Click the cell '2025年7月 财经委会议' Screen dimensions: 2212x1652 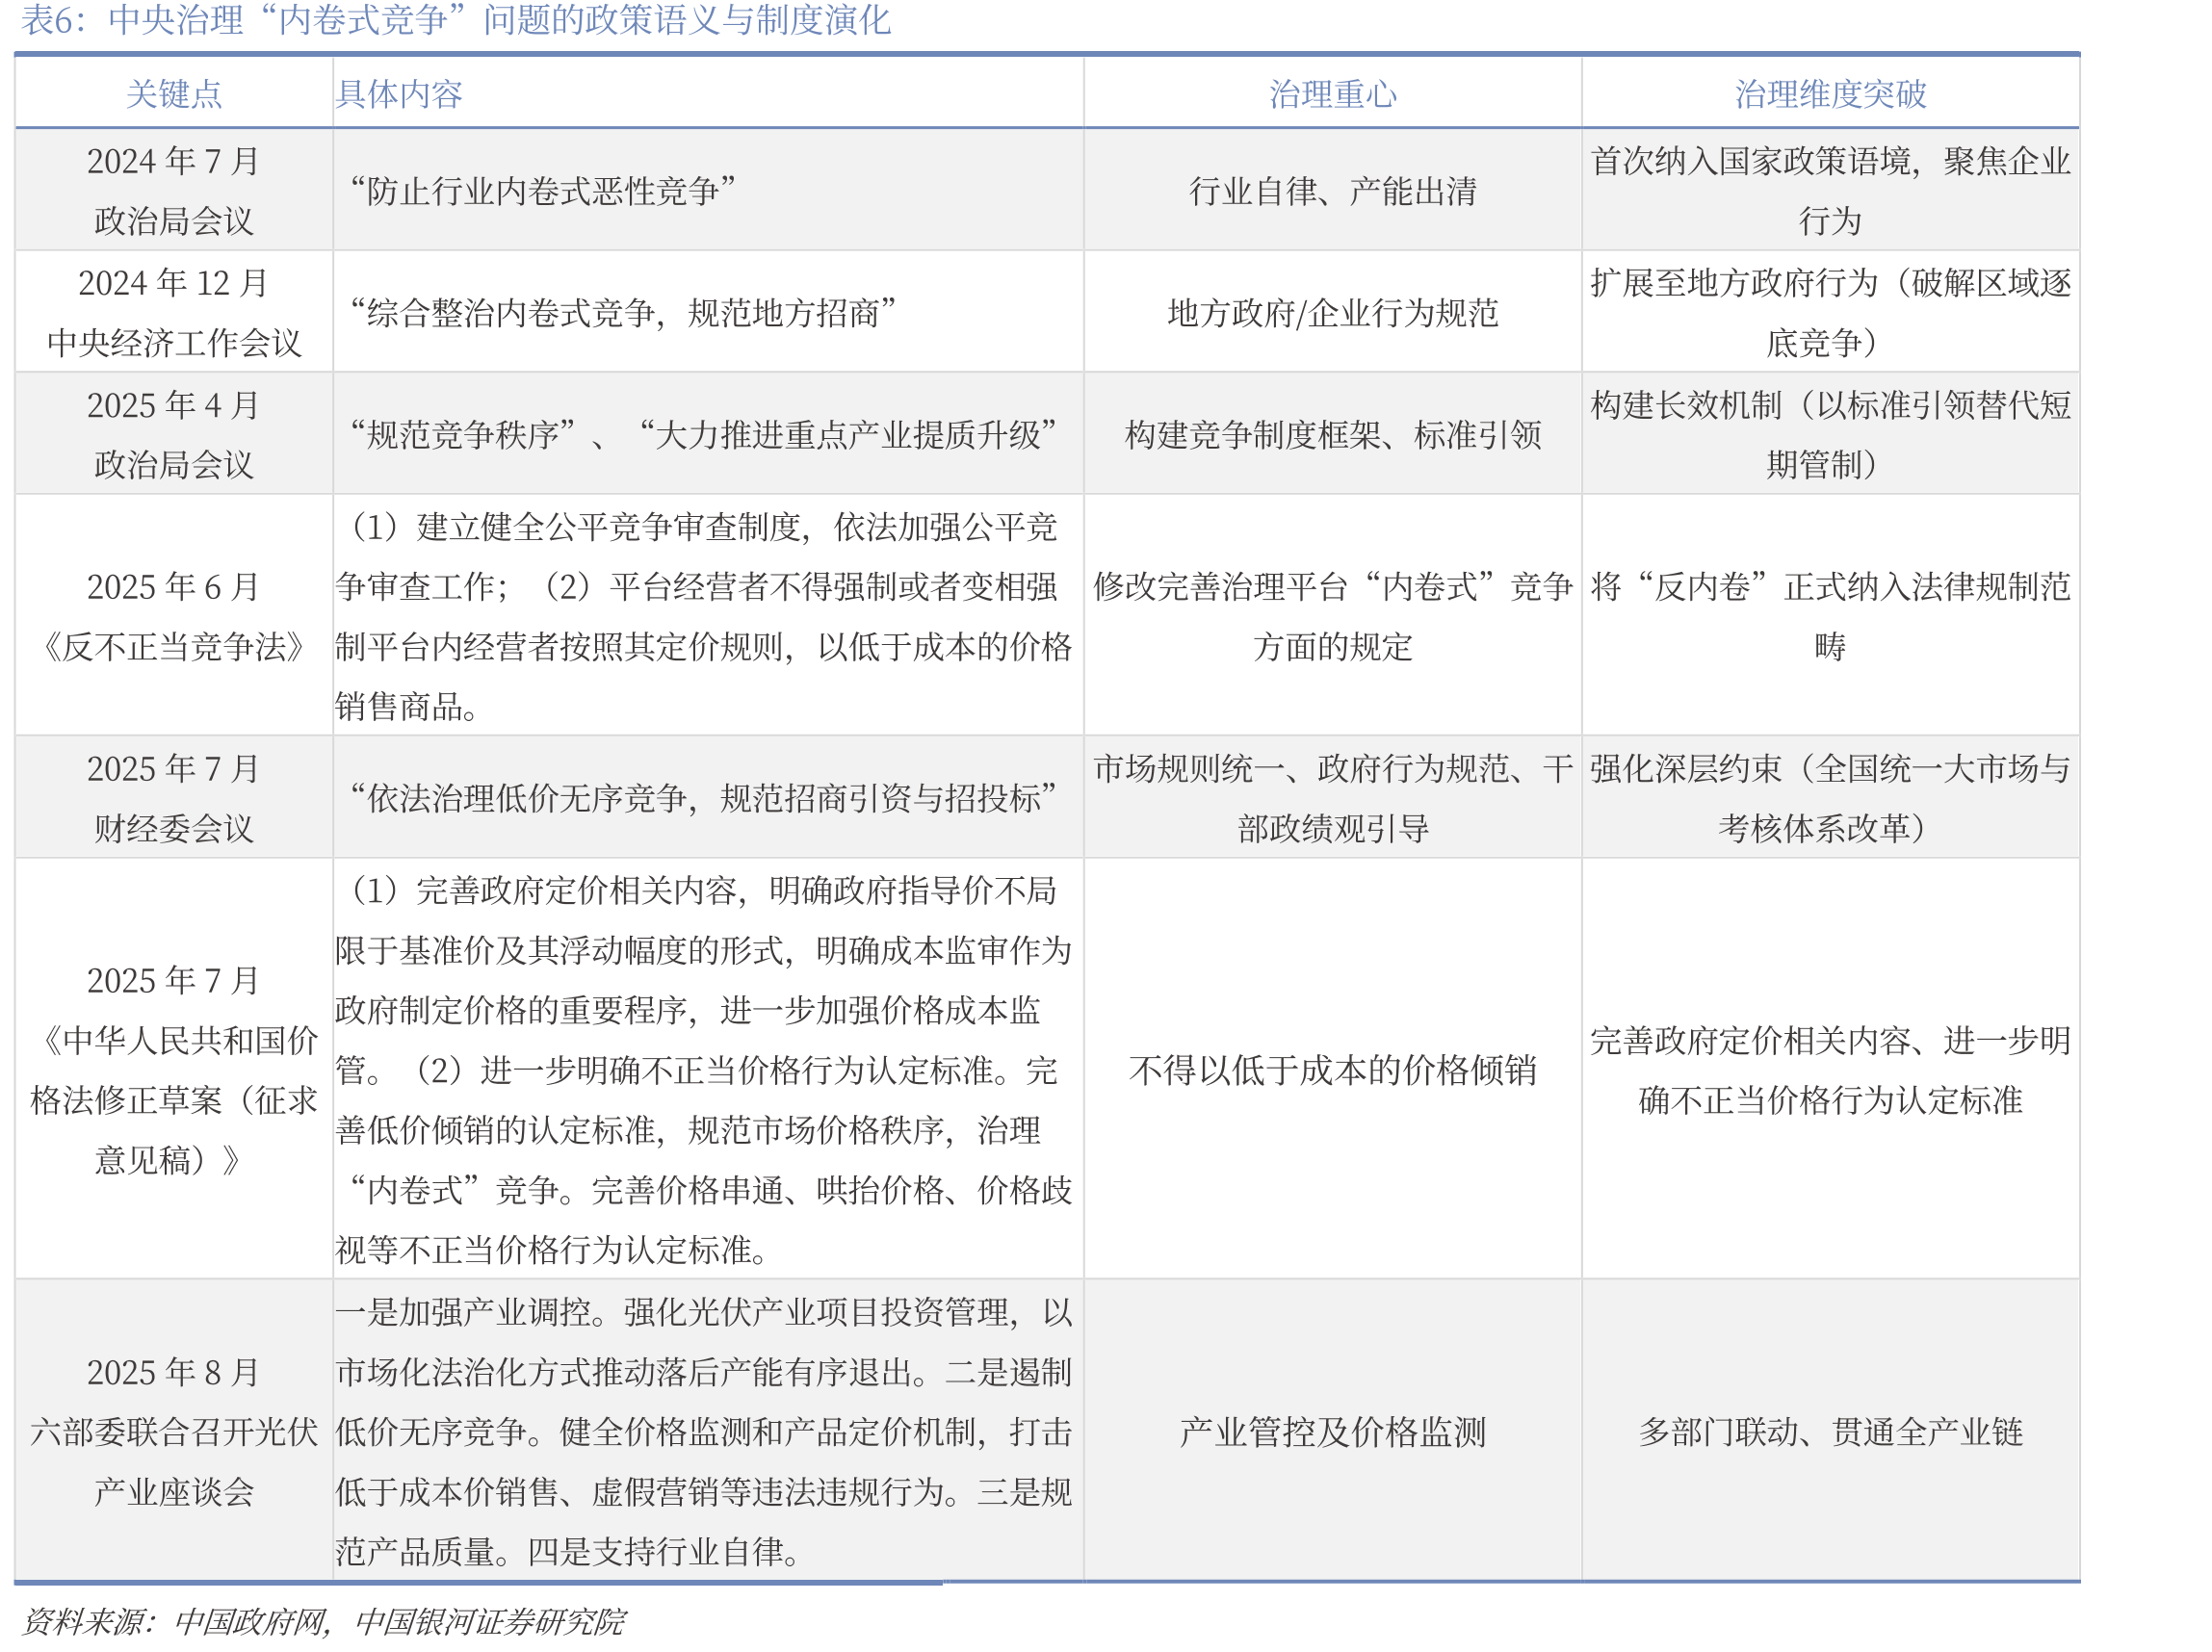[x=174, y=798]
